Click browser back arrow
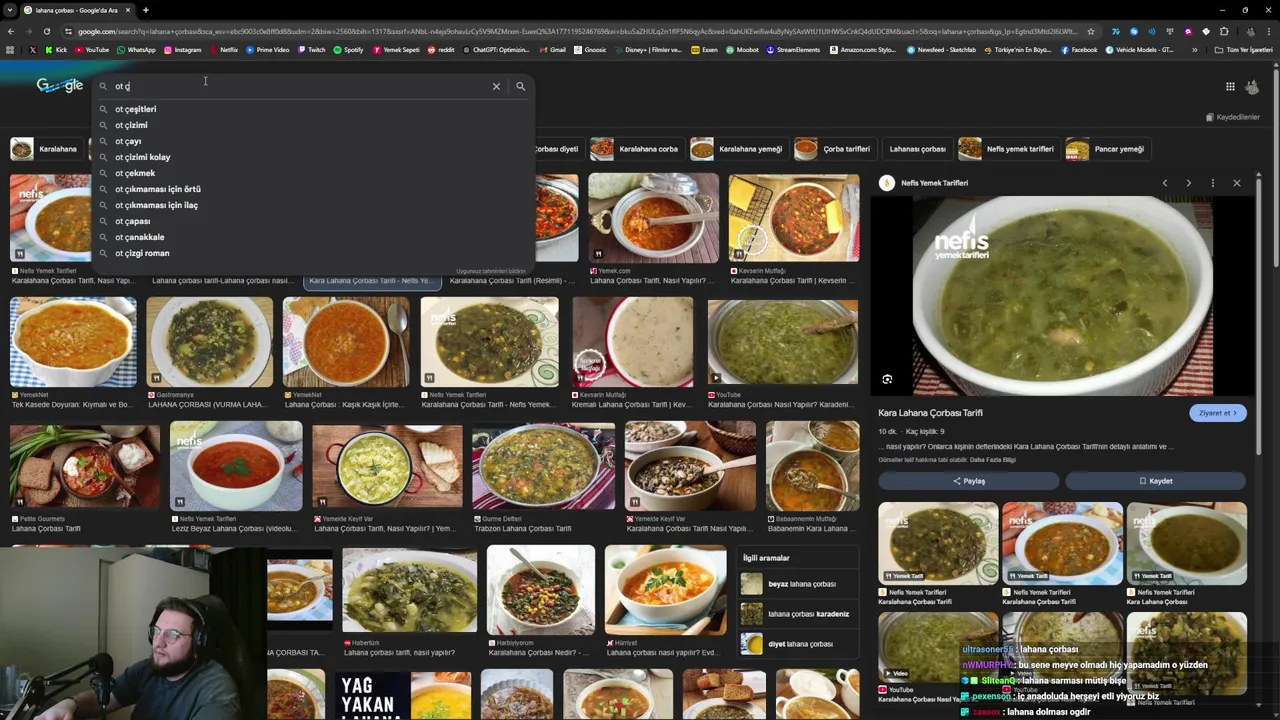The height and width of the screenshot is (720, 1280). [x=10, y=31]
